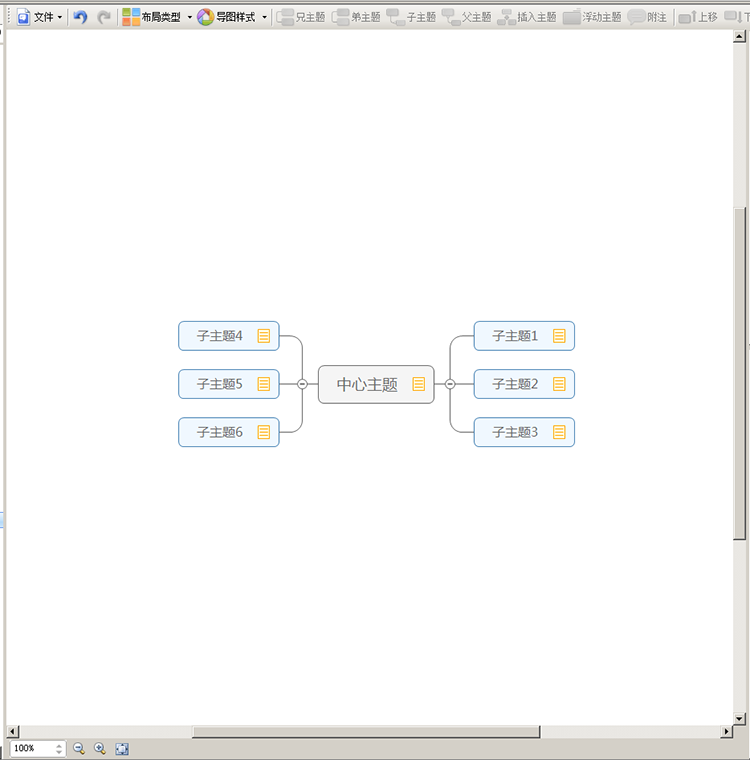
Task: Collapse the right branch of 中心主题
Action: [450, 384]
